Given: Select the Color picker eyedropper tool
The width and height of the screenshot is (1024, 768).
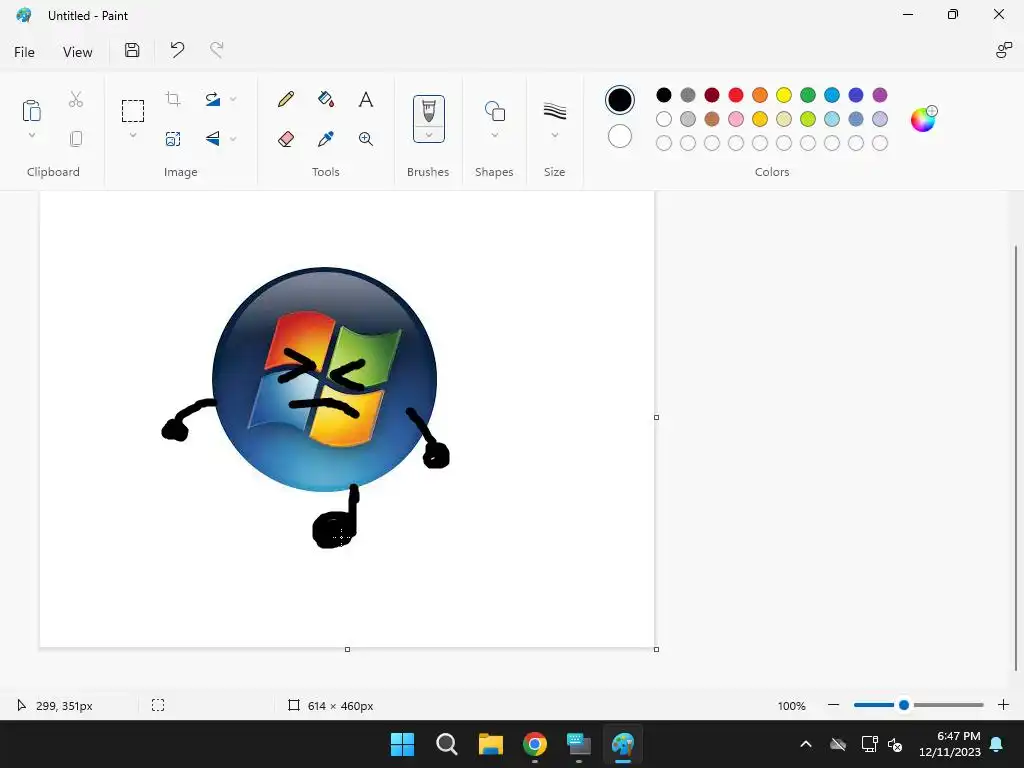Looking at the screenshot, I should point(326,138).
